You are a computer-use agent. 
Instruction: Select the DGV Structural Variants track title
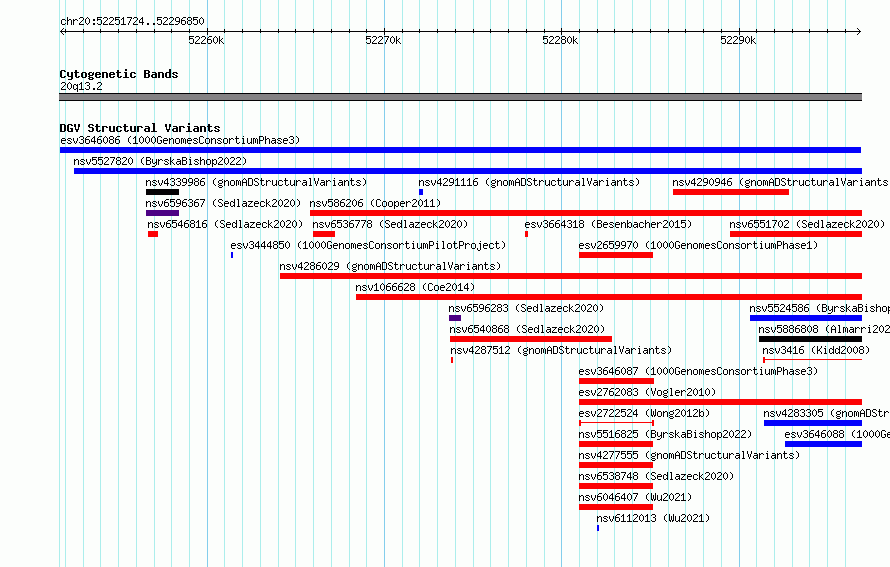point(140,128)
